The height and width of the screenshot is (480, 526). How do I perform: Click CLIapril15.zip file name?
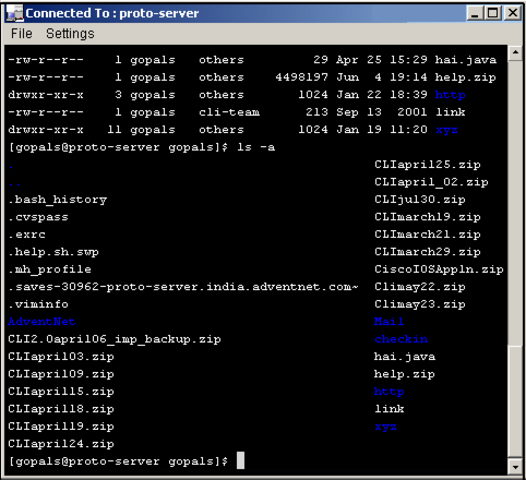pos(61,392)
